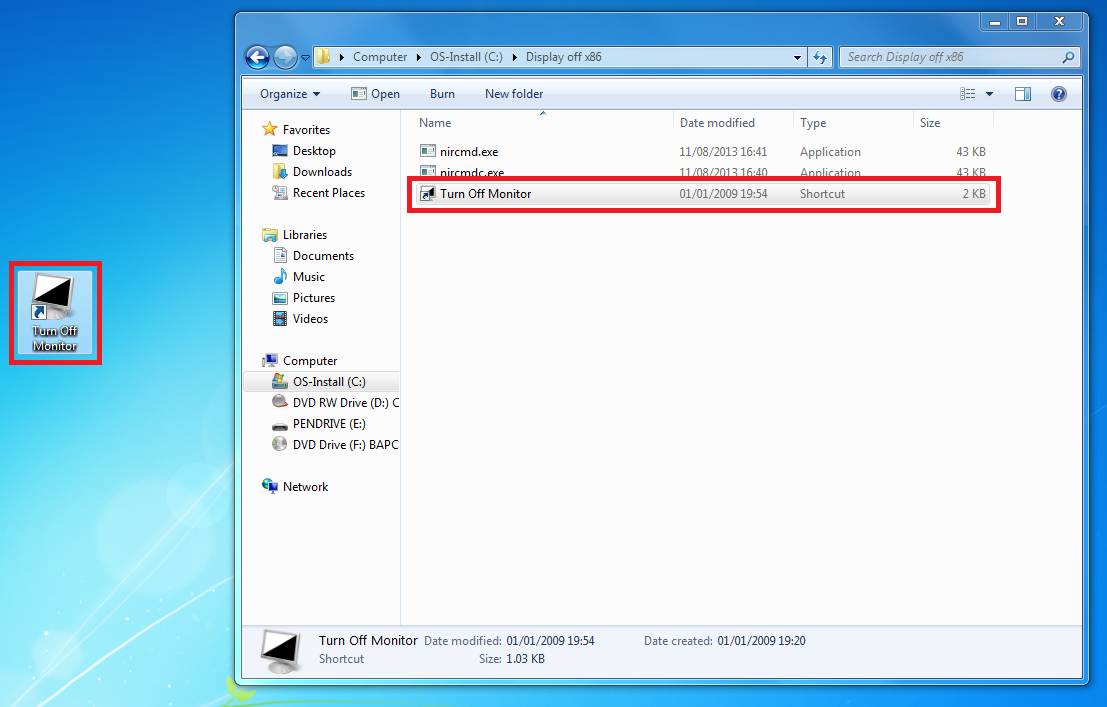The image size is (1107, 707).
Task: Open the Documents library
Action: click(x=313, y=255)
